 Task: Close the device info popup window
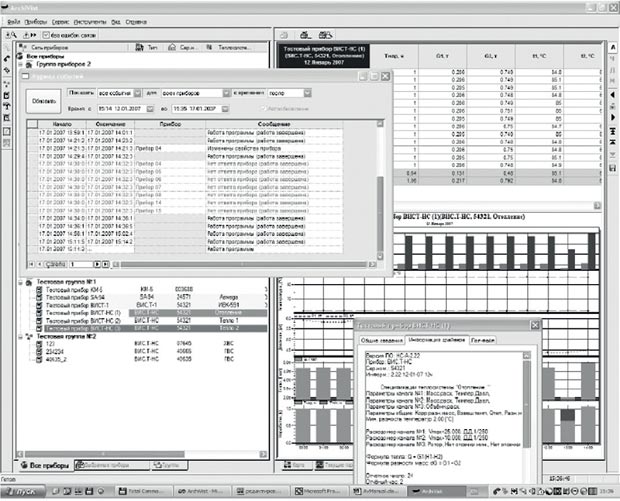click(535, 325)
